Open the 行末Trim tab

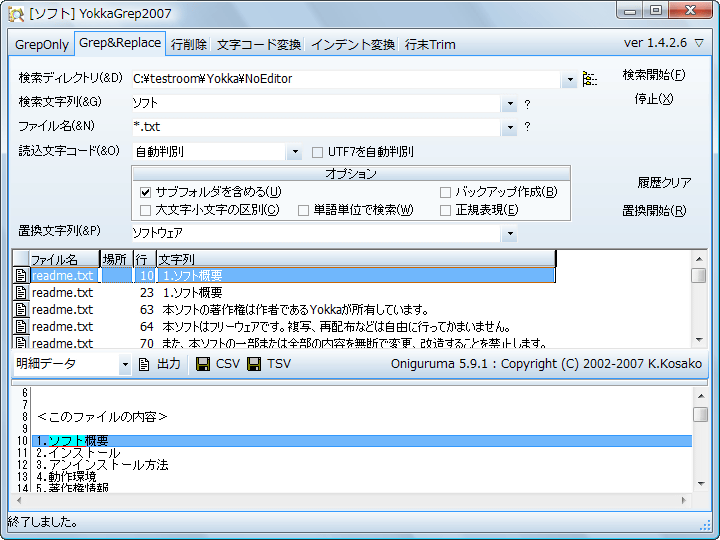point(430,45)
